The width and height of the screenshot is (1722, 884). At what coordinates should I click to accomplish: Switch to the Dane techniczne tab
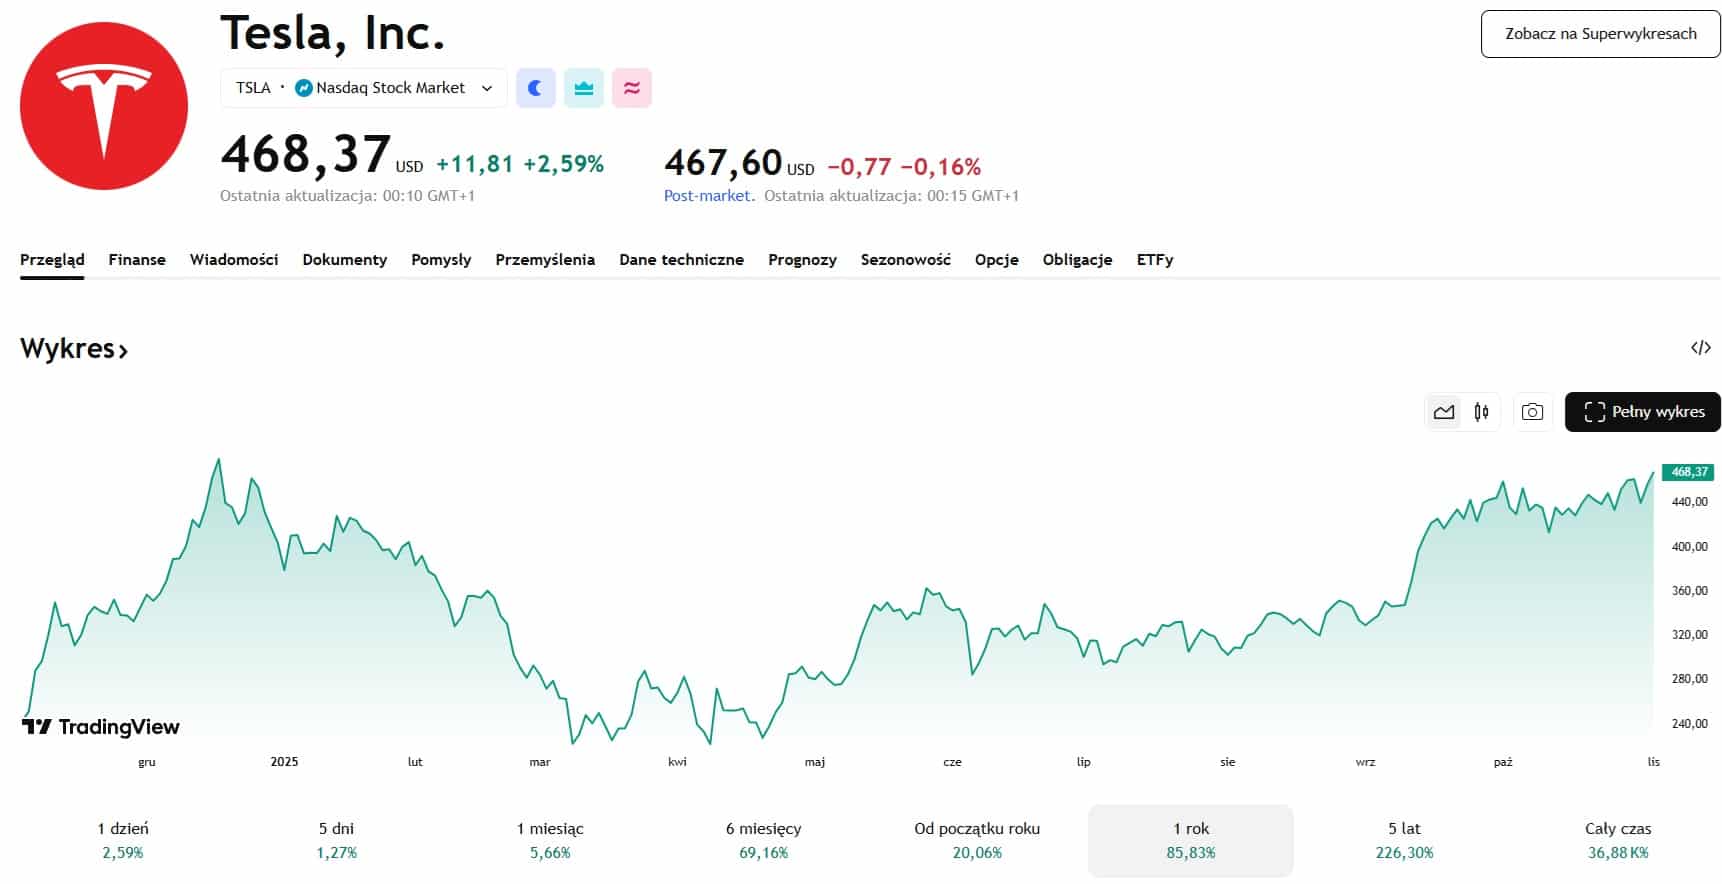click(681, 260)
